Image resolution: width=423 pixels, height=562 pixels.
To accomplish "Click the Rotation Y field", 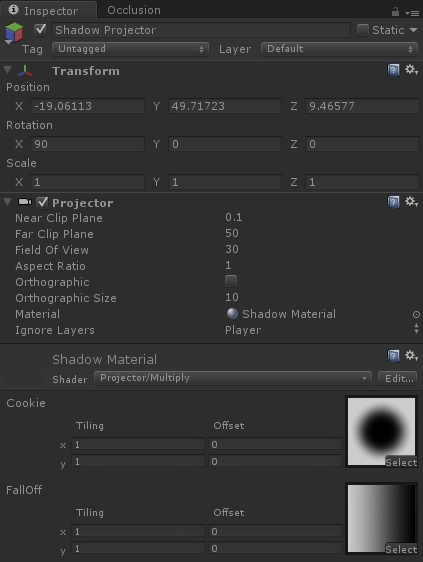I will (225, 144).
